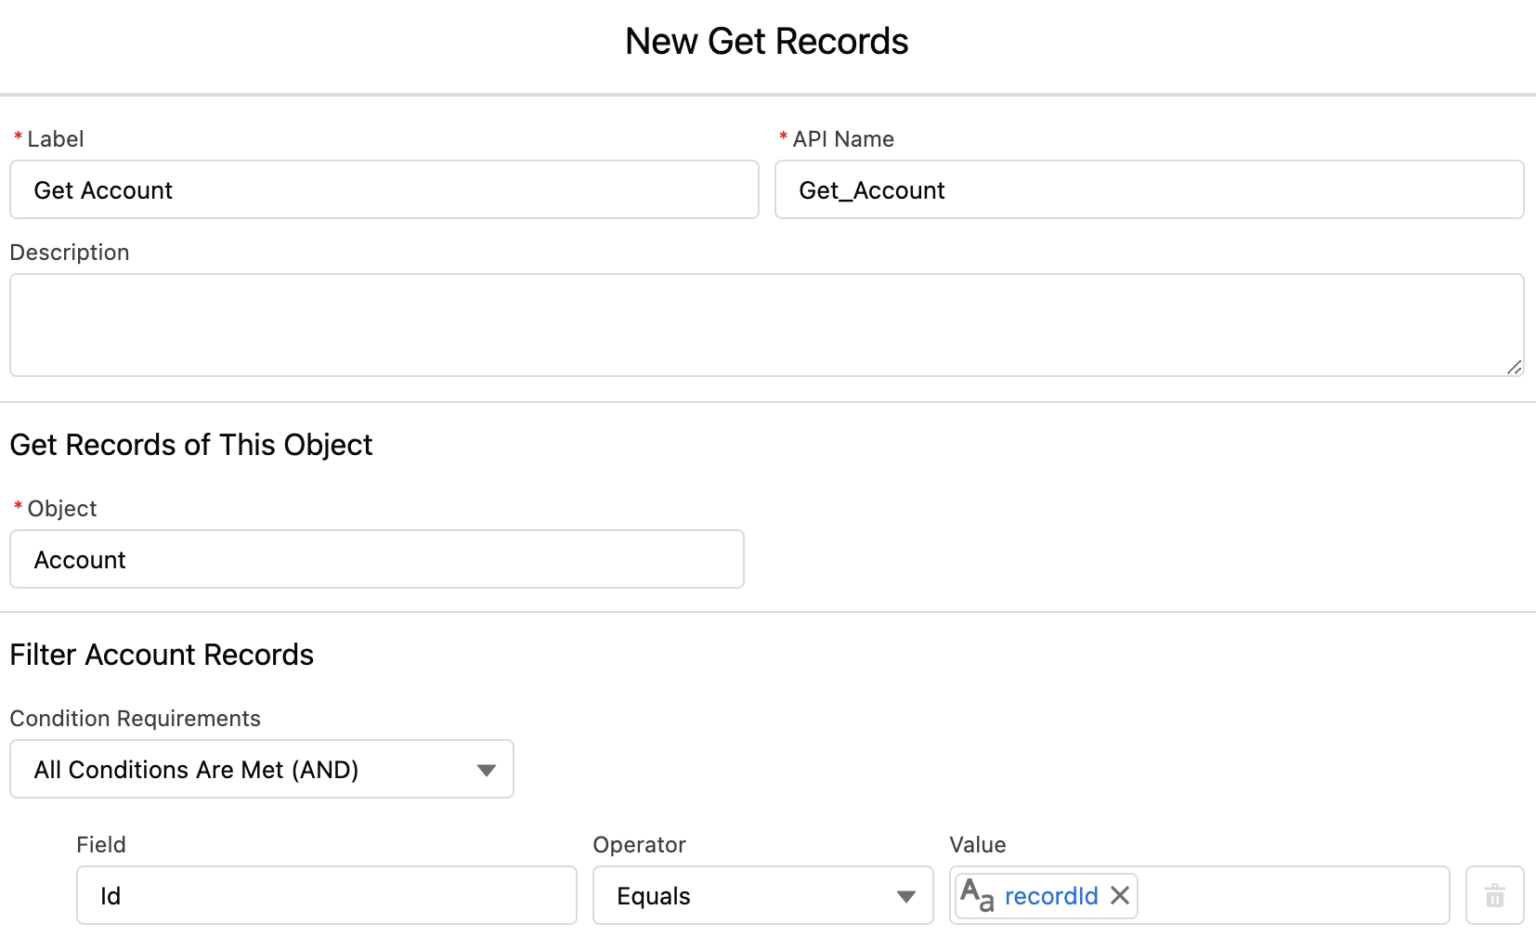
Task: Click the required asterisk beside Object
Action: click(x=17, y=508)
